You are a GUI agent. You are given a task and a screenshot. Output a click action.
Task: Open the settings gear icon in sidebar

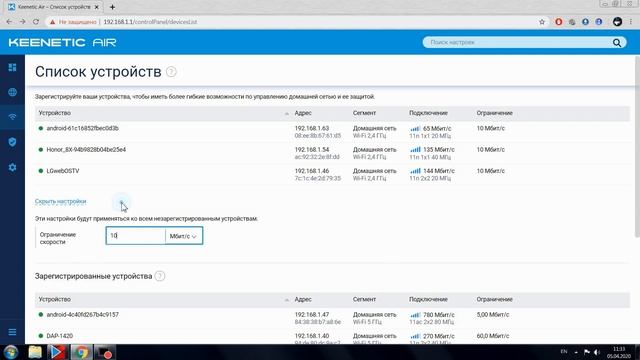[x=12, y=167]
